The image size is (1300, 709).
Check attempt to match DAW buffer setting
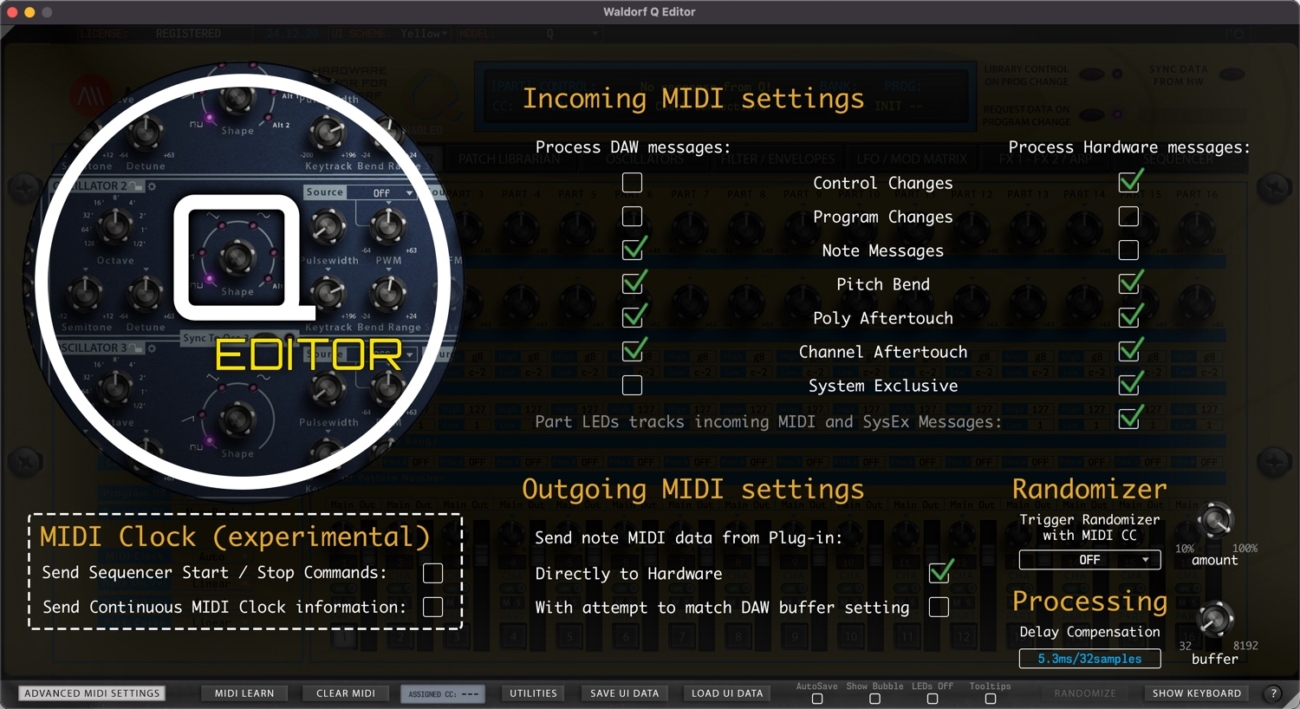click(938, 607)
